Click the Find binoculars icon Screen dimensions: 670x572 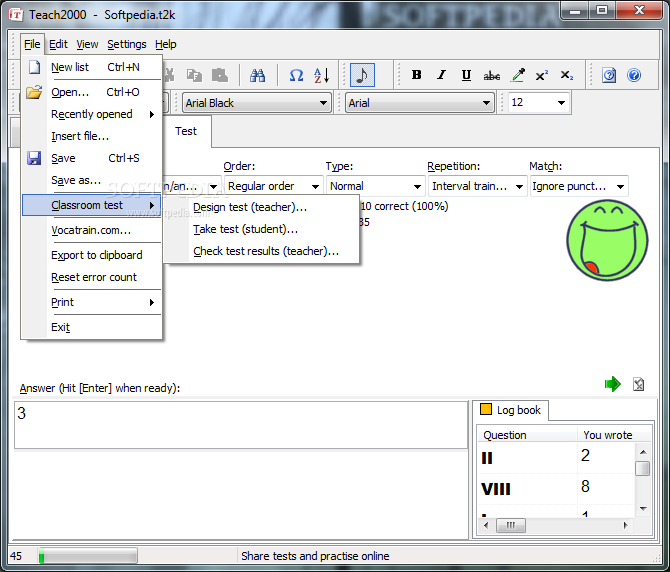(257, 76)
